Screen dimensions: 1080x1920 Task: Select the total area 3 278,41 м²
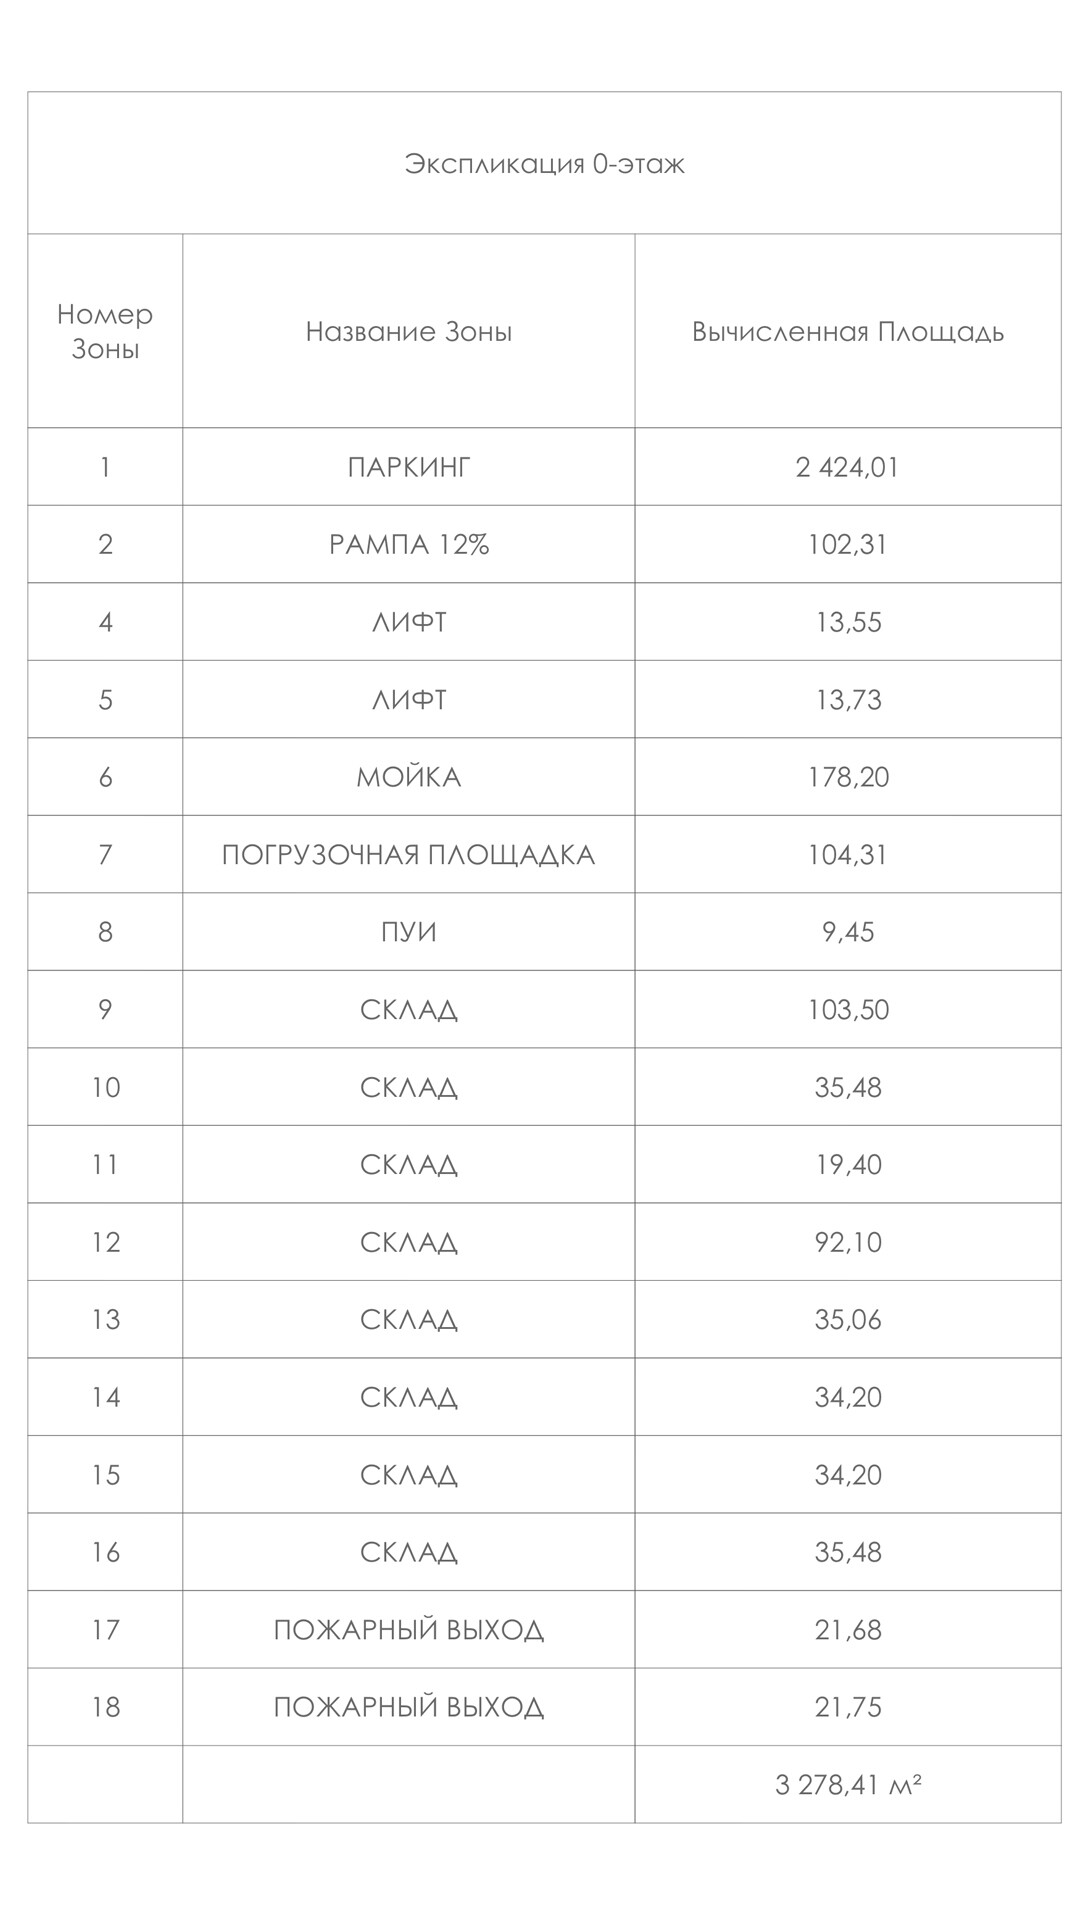point(847,1785)
